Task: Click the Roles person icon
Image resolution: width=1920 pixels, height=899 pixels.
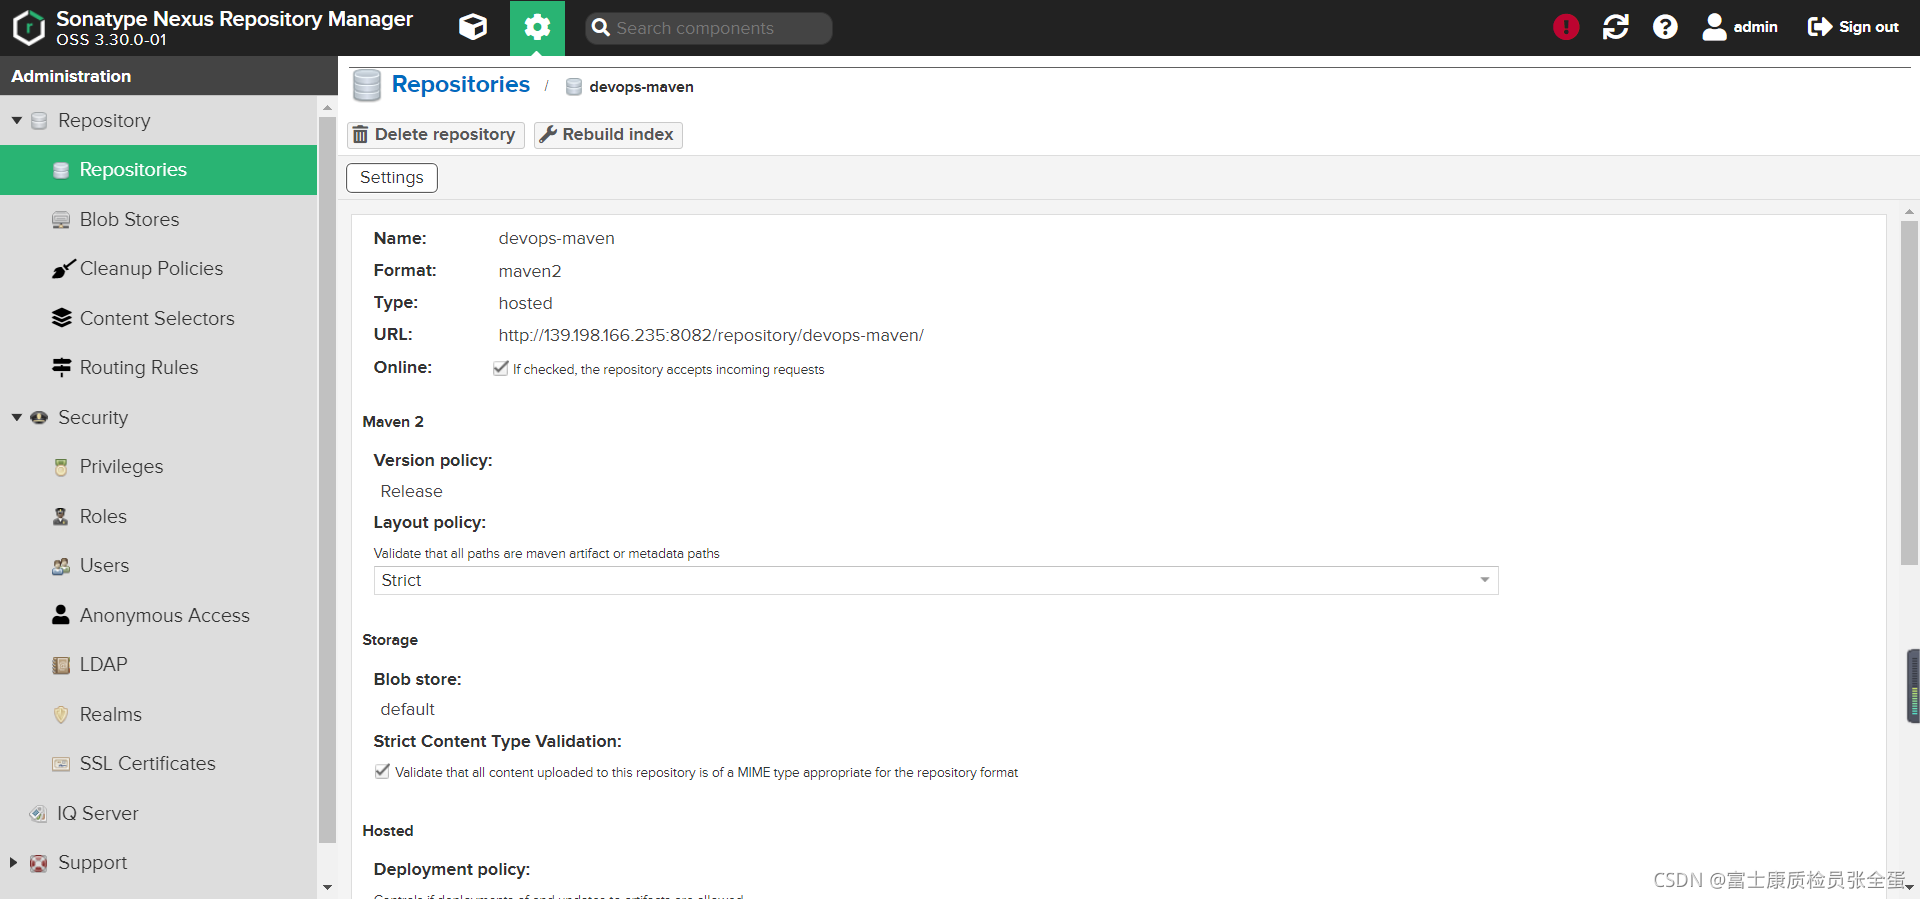Action: pos(61,516)
